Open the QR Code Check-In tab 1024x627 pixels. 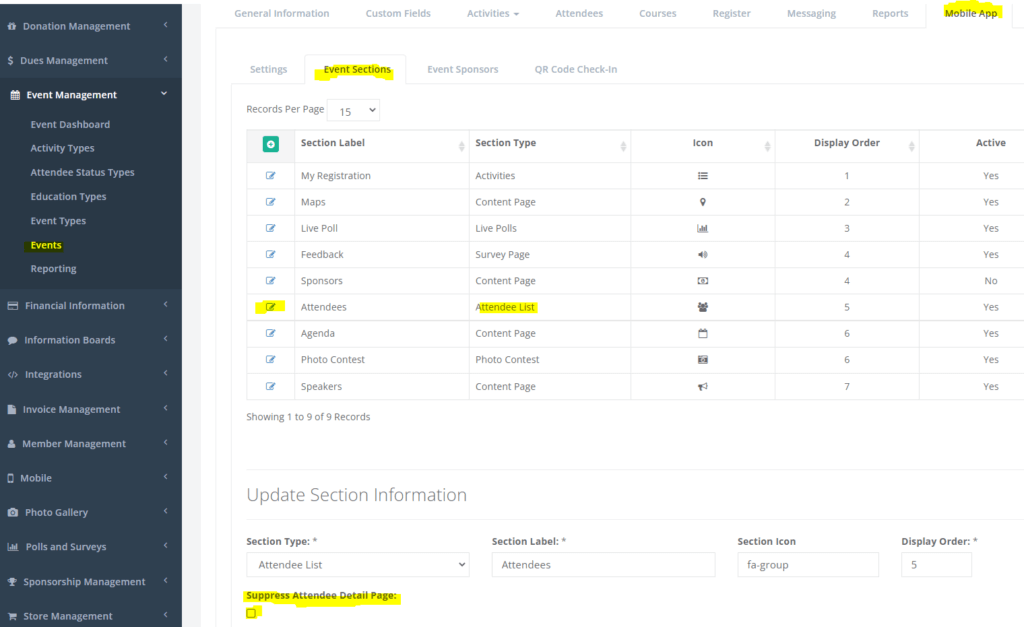(575, 70)
